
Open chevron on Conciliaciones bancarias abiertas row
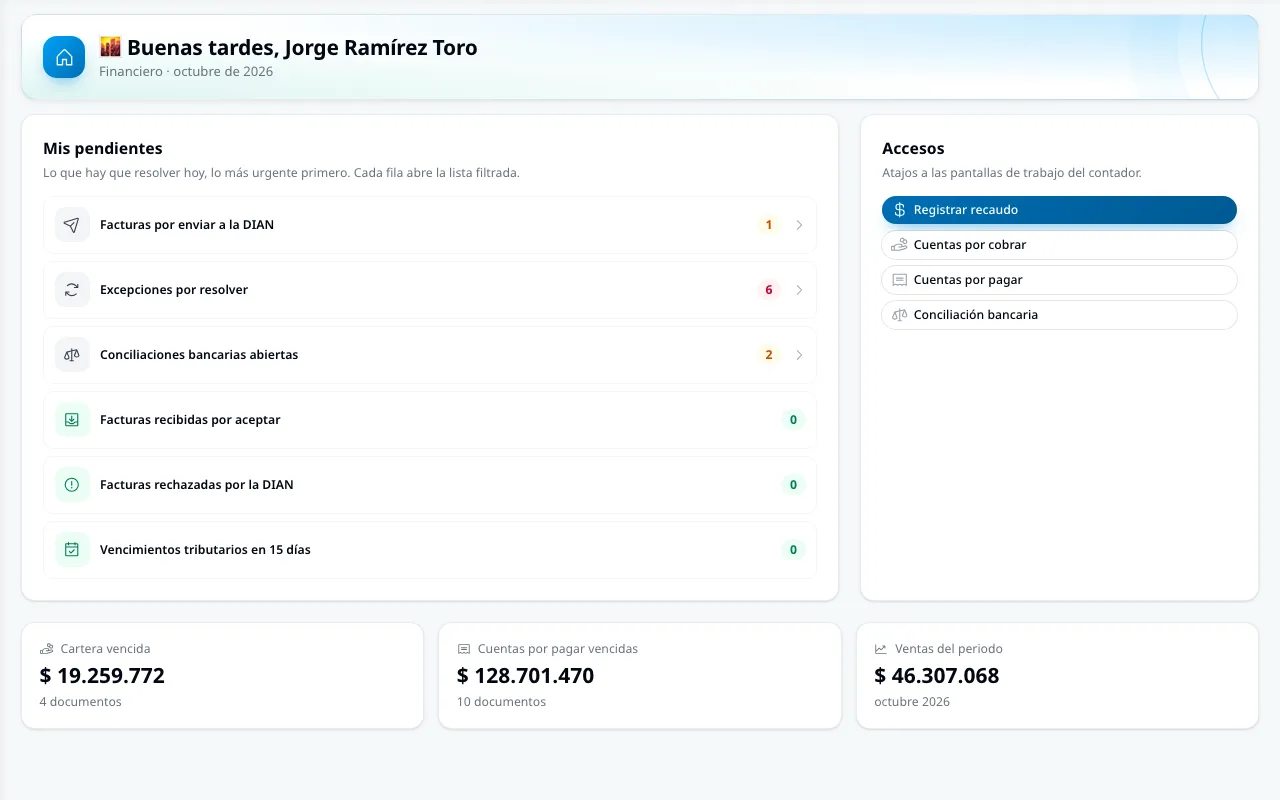pyautogui.click(x=799, y=355)
